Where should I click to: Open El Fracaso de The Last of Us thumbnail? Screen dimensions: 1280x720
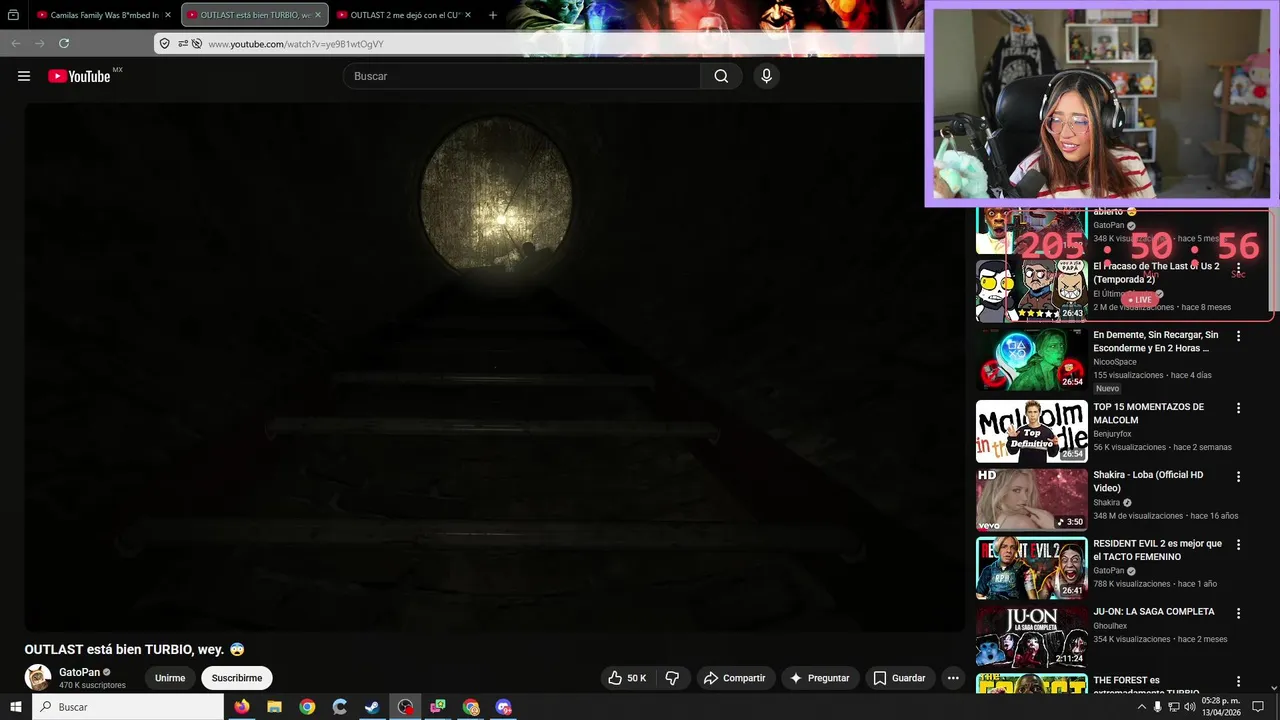point(1031,290)
